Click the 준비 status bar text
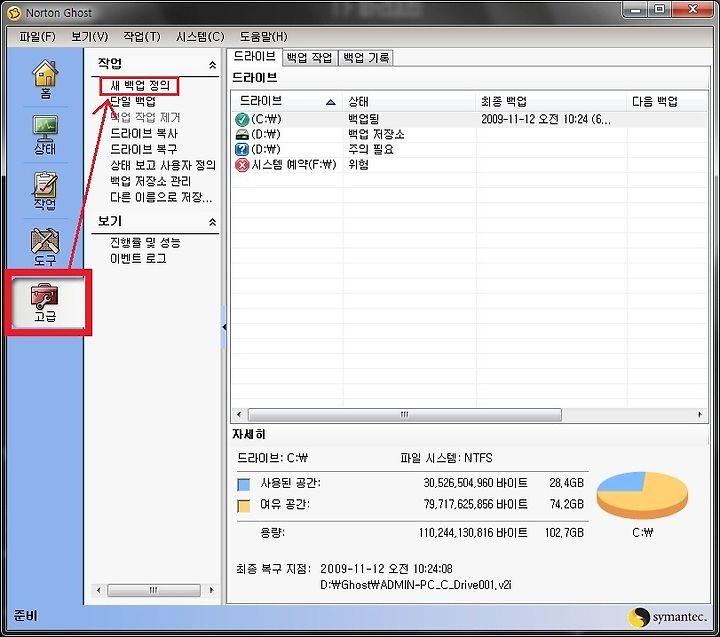Image resolution: width=720 pixels, height=637 pixels. click(26, 616)
